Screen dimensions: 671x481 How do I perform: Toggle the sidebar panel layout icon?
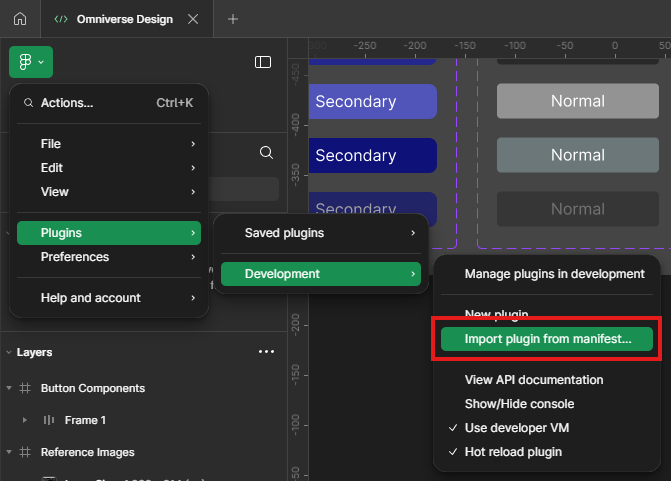tap(263, 62)
